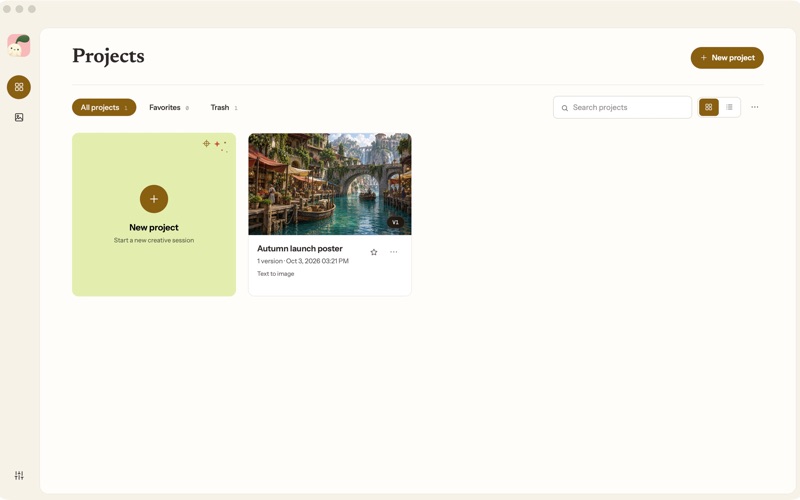Image resolution: width=800 pixels, height=500 pixels.
Task: Click the window close button
Action: [7, 9]
